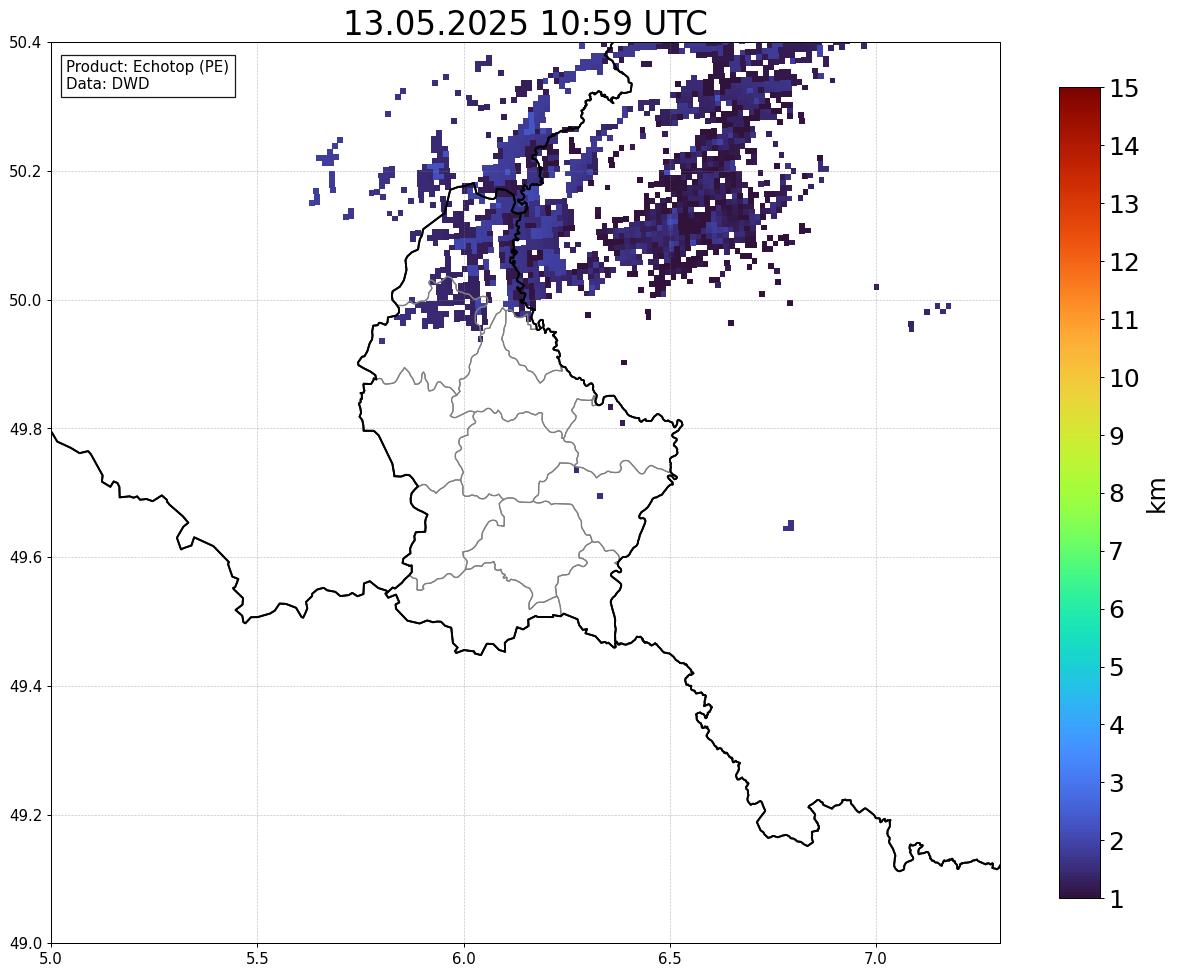Click latitude axis label 49.6
Image resolution: width=1178 pixels, height=976 pixels.
click(x=25, y=557)
